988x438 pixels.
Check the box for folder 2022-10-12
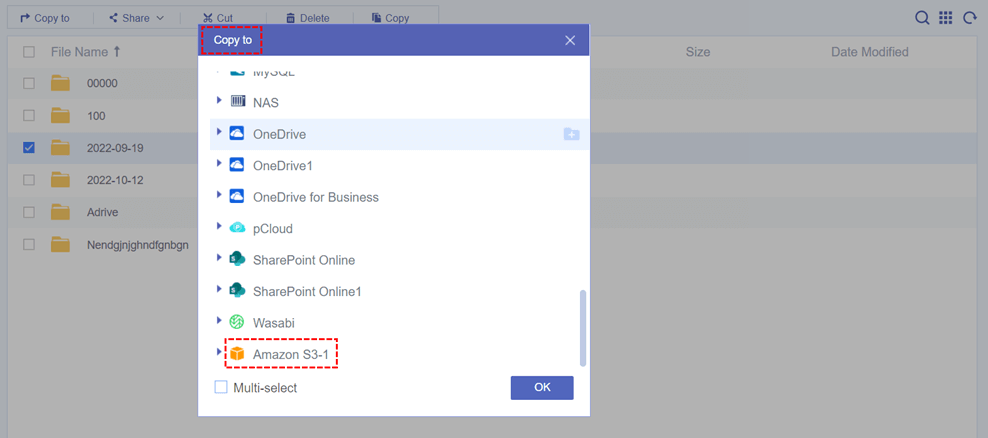(29, 180)
